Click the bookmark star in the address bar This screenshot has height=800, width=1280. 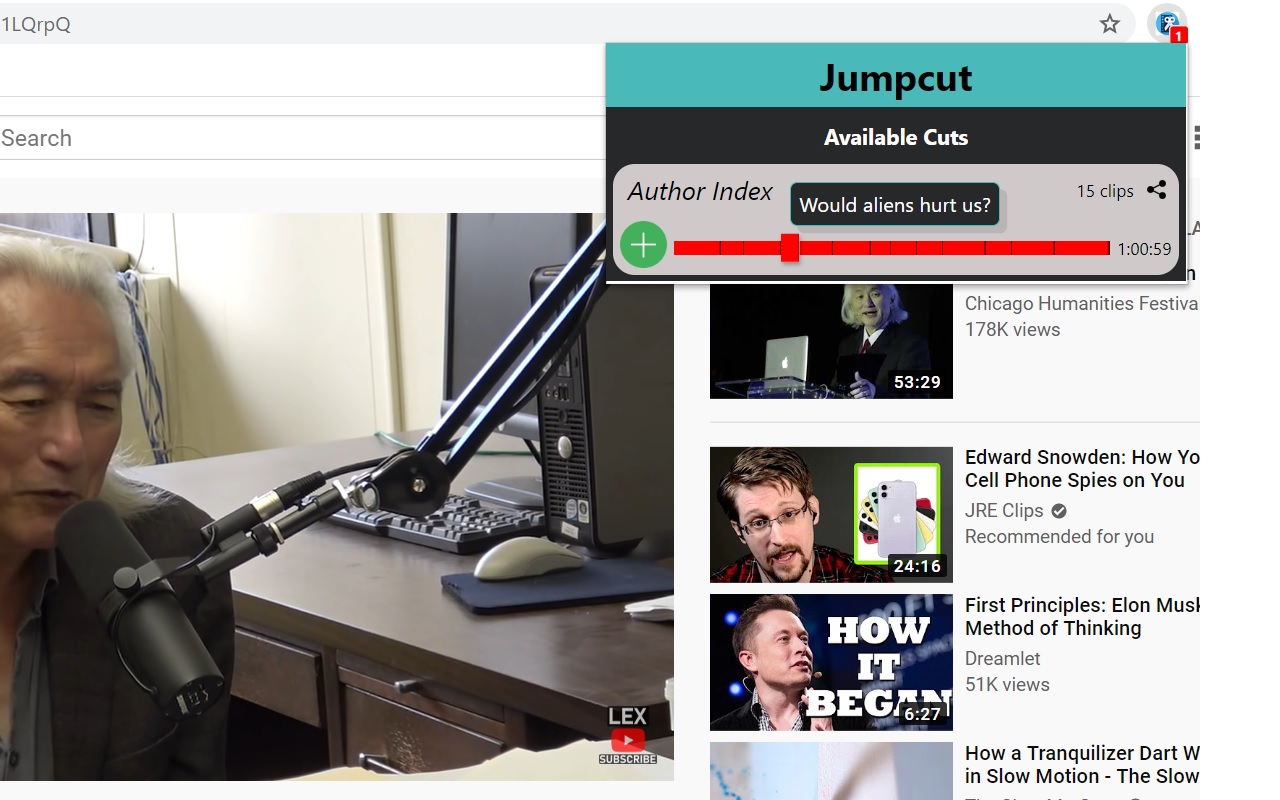pyautogui.click(x=1110, y=23)
